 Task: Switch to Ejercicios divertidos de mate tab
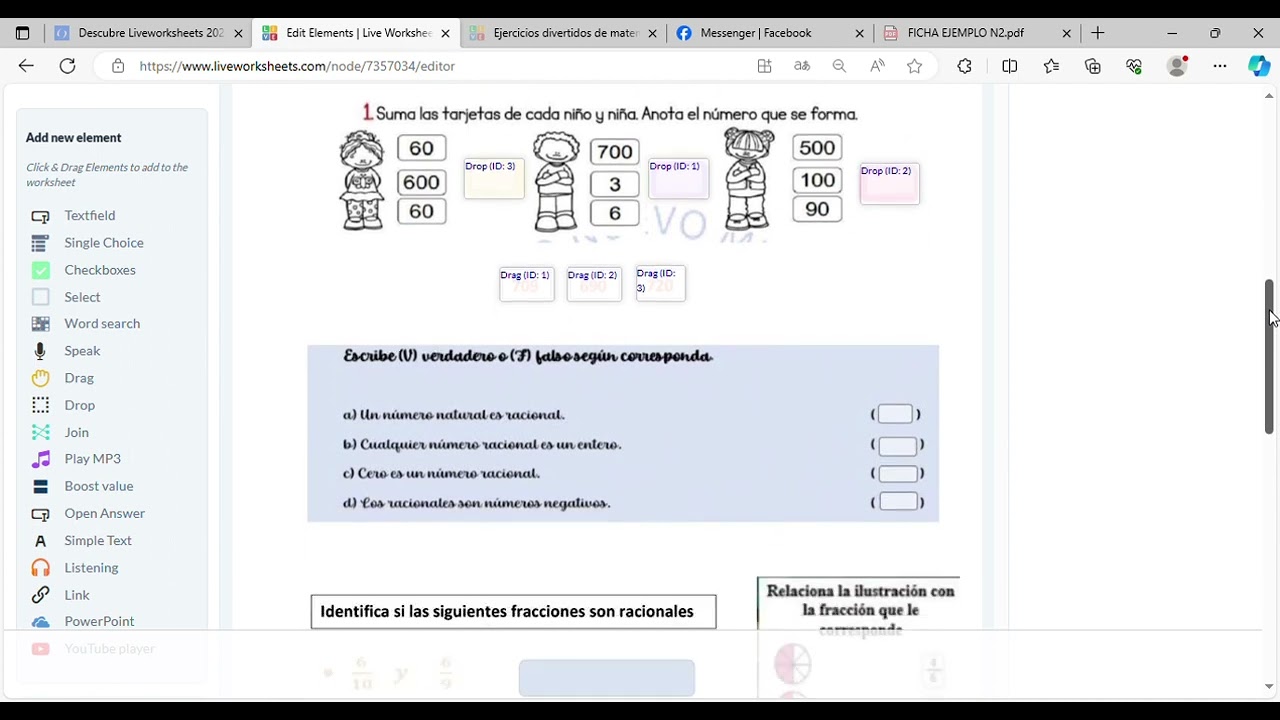tap(564, 33)
